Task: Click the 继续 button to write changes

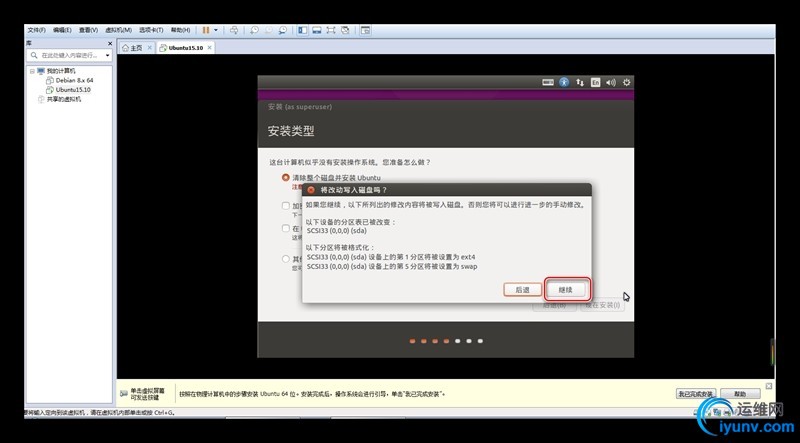Action: (565, 289)
